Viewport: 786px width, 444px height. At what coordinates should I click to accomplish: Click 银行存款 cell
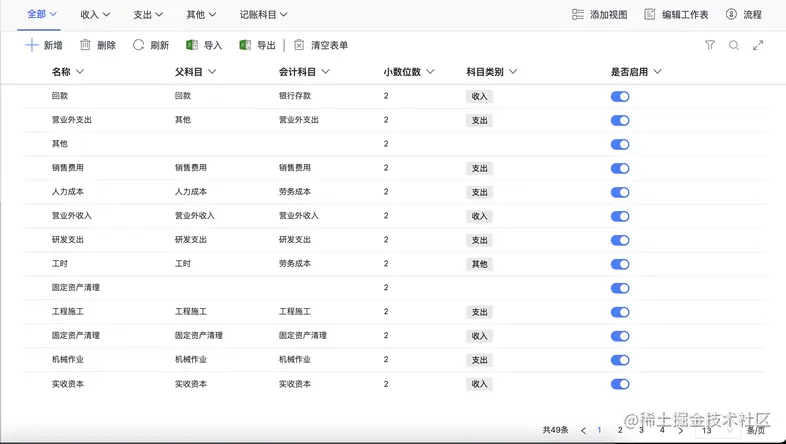[295, 96]
